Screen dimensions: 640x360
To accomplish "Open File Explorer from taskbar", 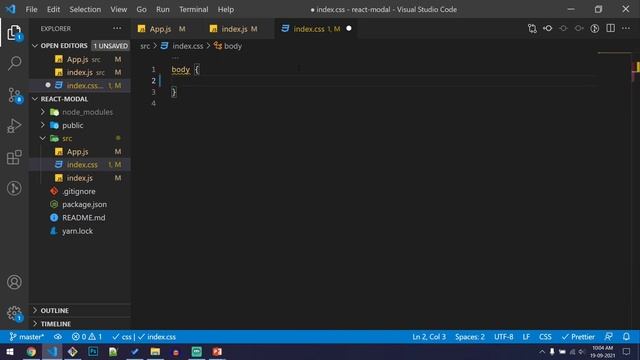I will click(x=155, y=351).
